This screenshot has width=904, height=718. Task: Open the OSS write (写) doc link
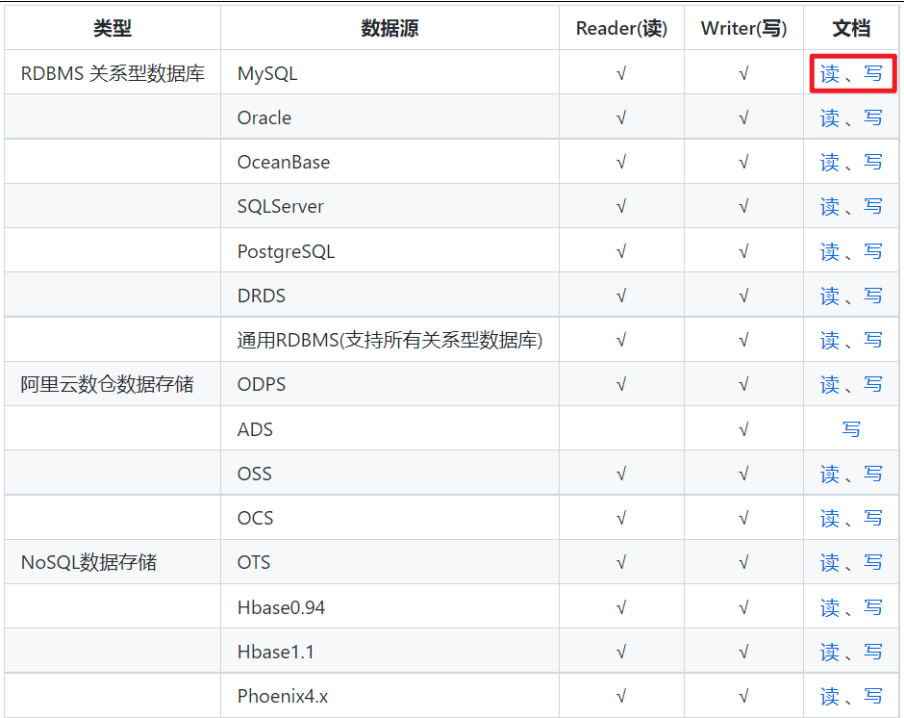click(873, 474)
